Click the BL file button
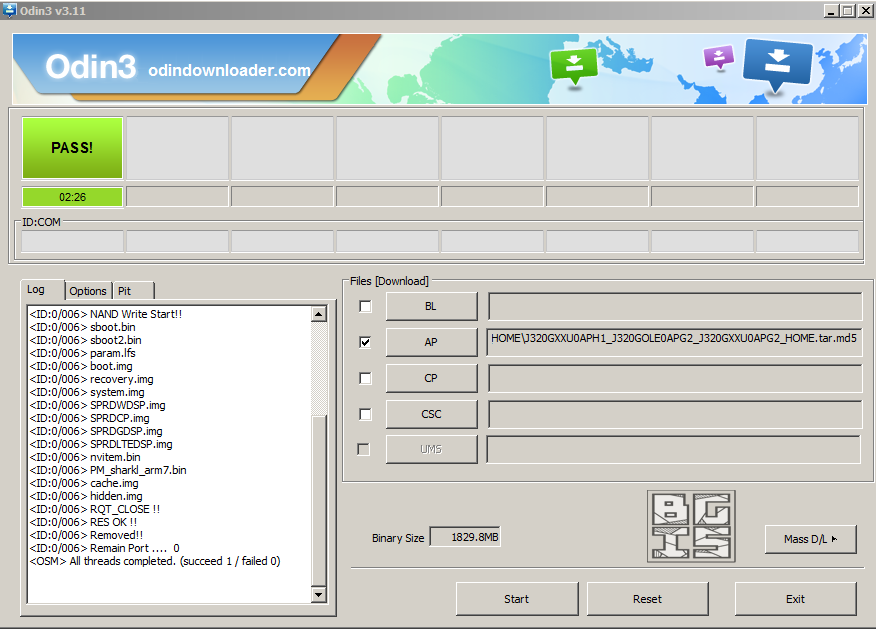 [x=431, y=306]
